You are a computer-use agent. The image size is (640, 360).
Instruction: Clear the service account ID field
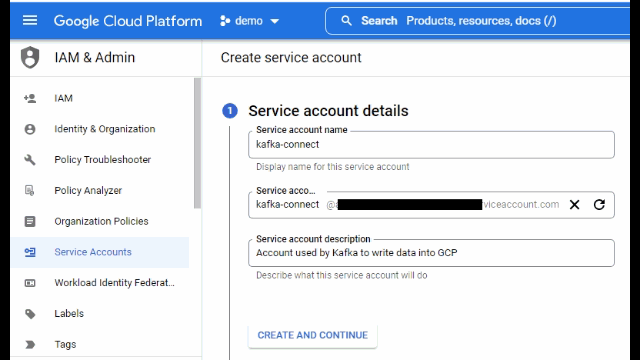tap(574, 204)
